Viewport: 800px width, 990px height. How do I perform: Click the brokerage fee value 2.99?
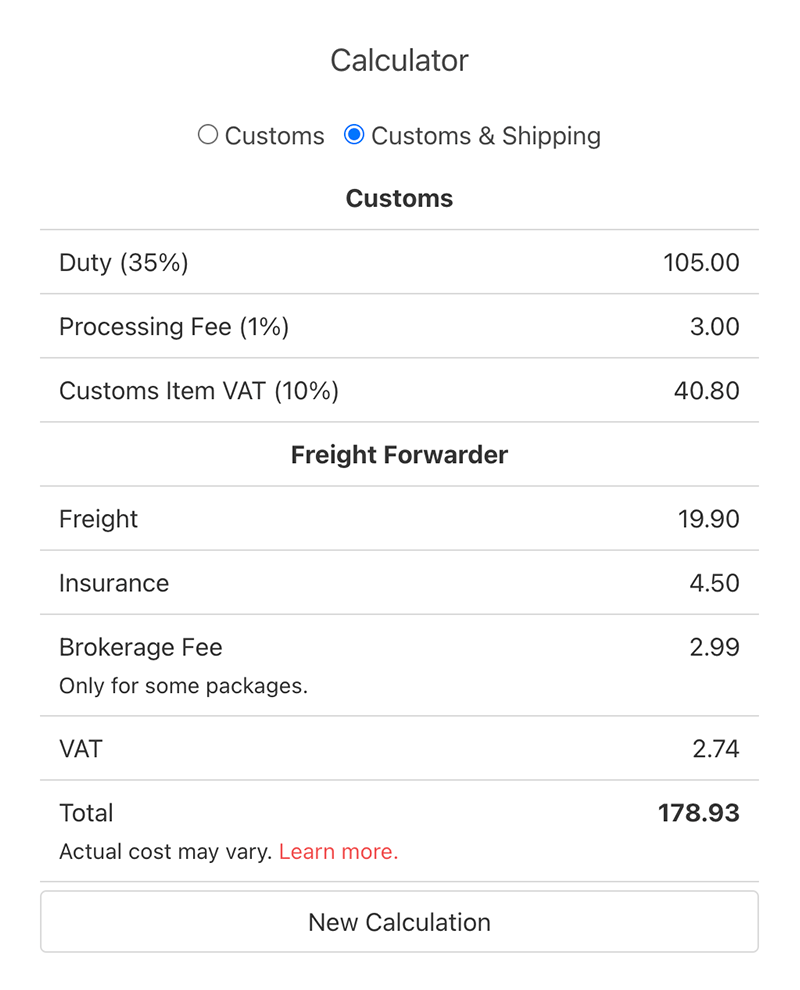(x=714, y=647)
